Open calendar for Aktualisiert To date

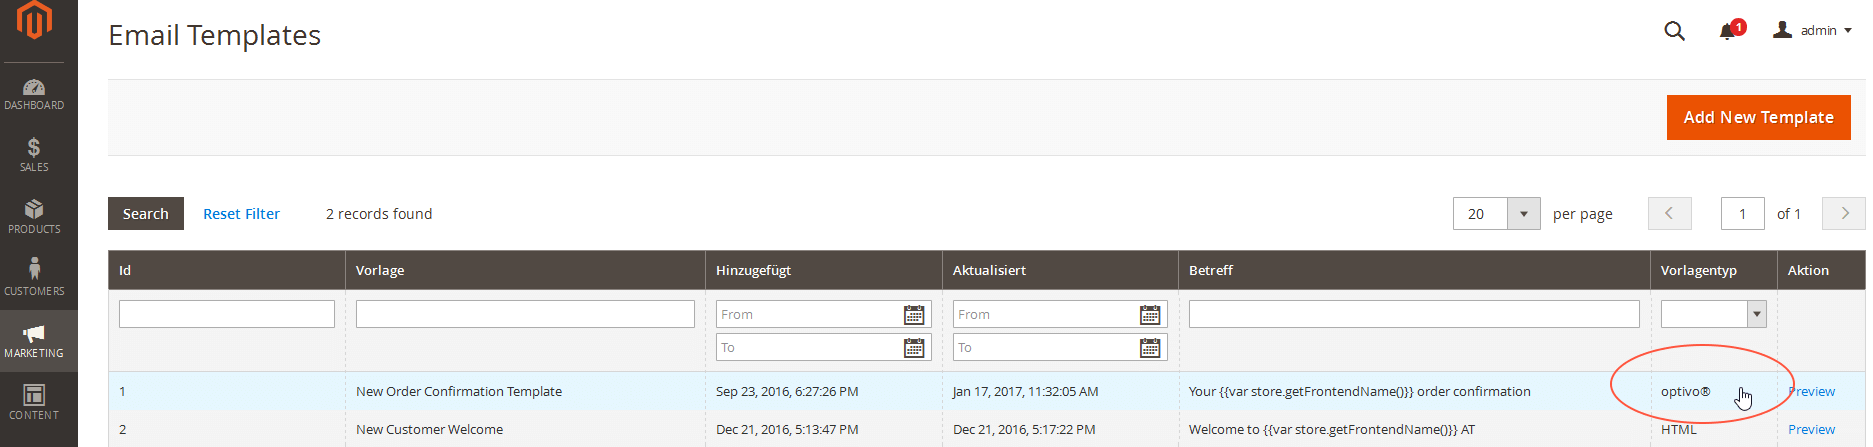1150,348
